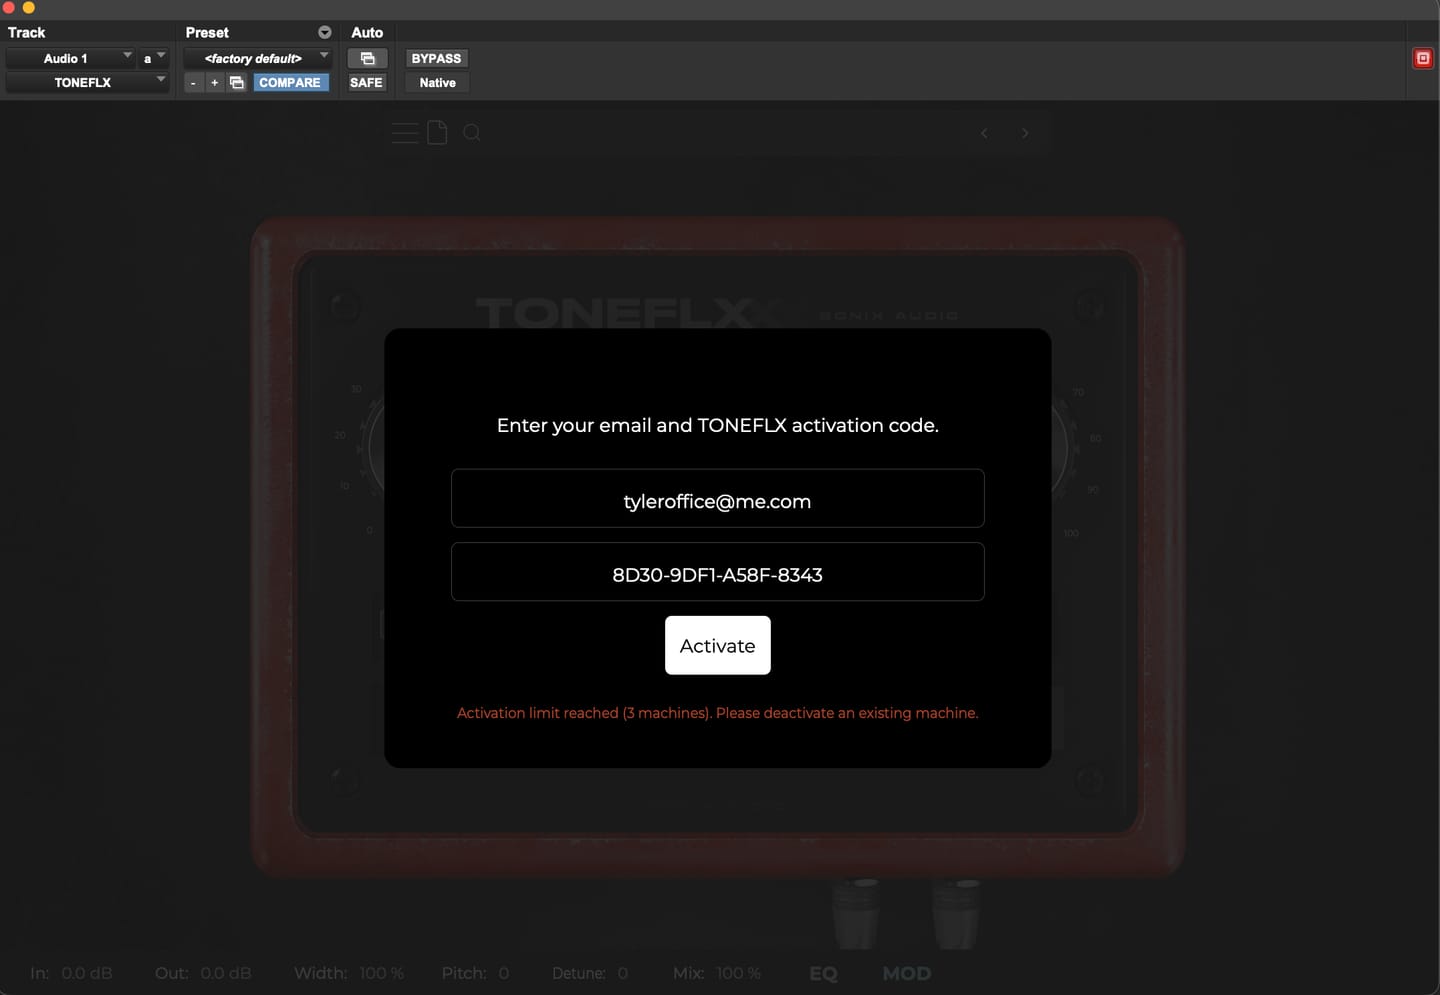The height and width of the screenshot is (995, 1440).
Task: Go to previous preset with left chevron
Action: [984, 133]
